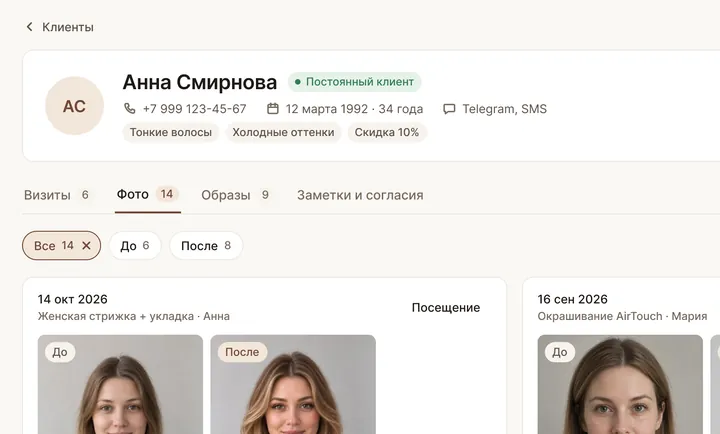
Task: Click the Telegram, SMS contact channels text
Action: [x=504, y=109]
